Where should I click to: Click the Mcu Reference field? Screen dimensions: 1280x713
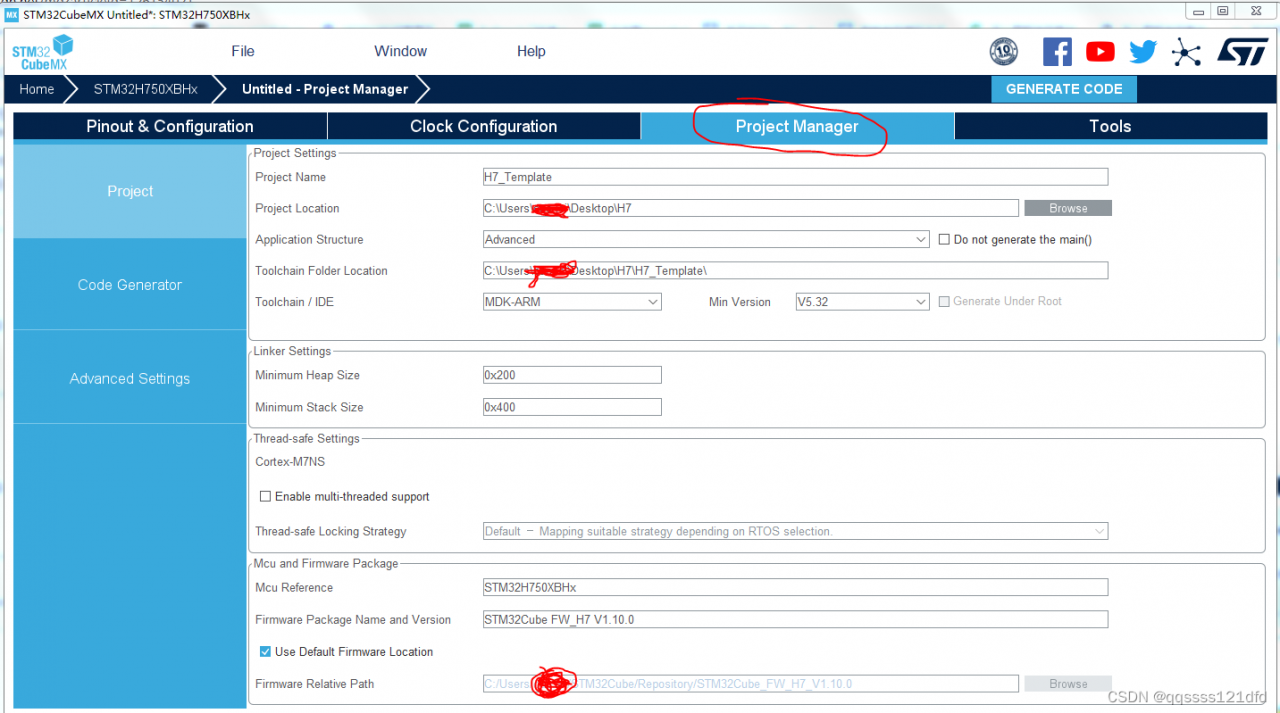pos(795,587)
